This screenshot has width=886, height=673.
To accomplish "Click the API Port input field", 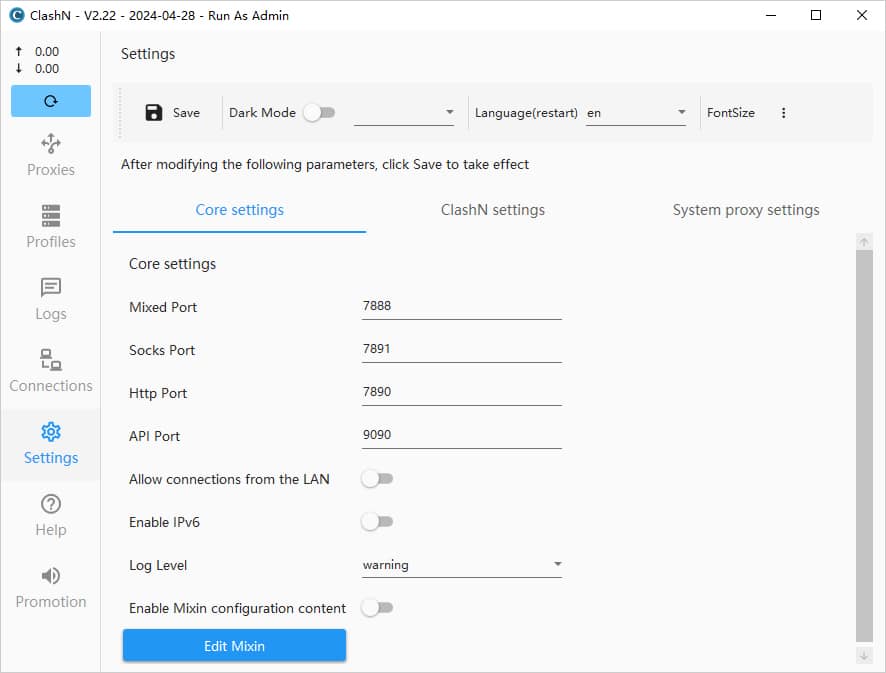I will [x=462, y=436].
